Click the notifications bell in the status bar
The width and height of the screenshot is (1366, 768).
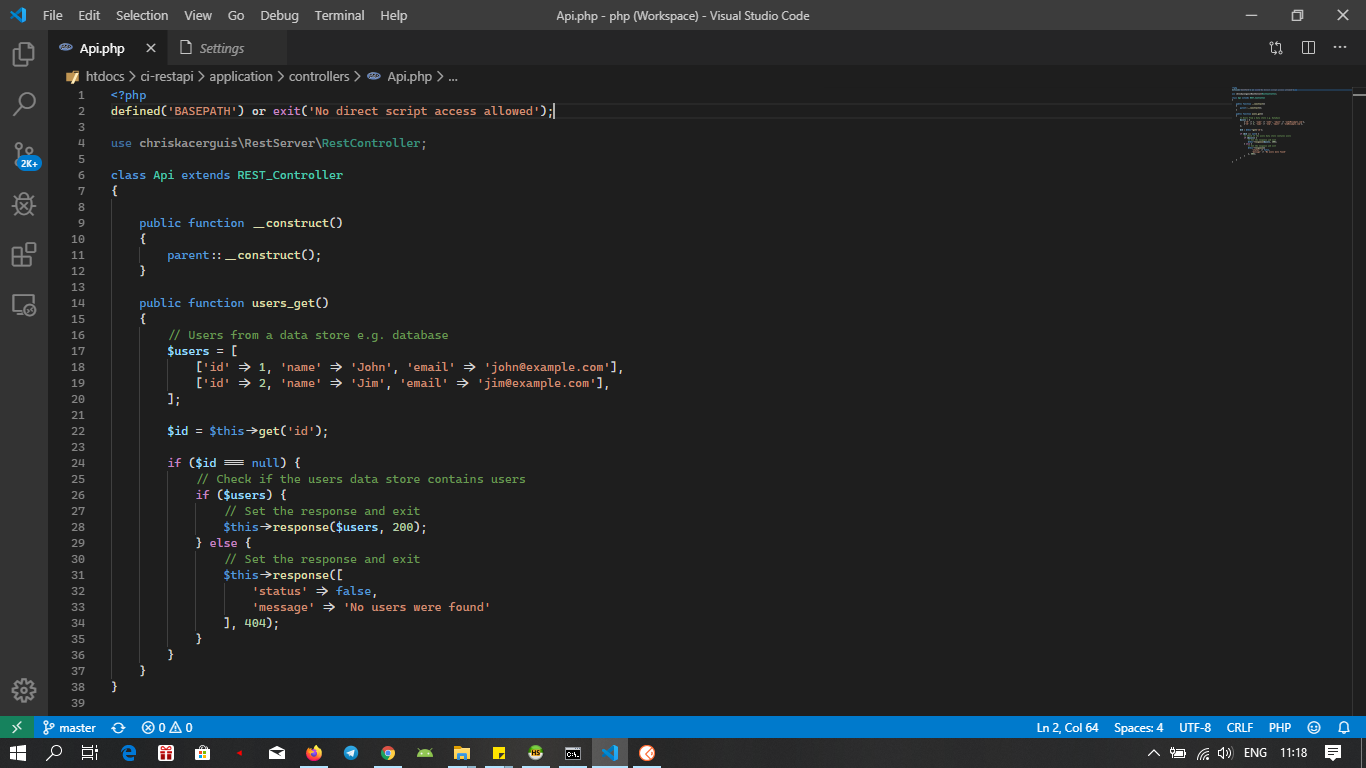pos(1344,727)
